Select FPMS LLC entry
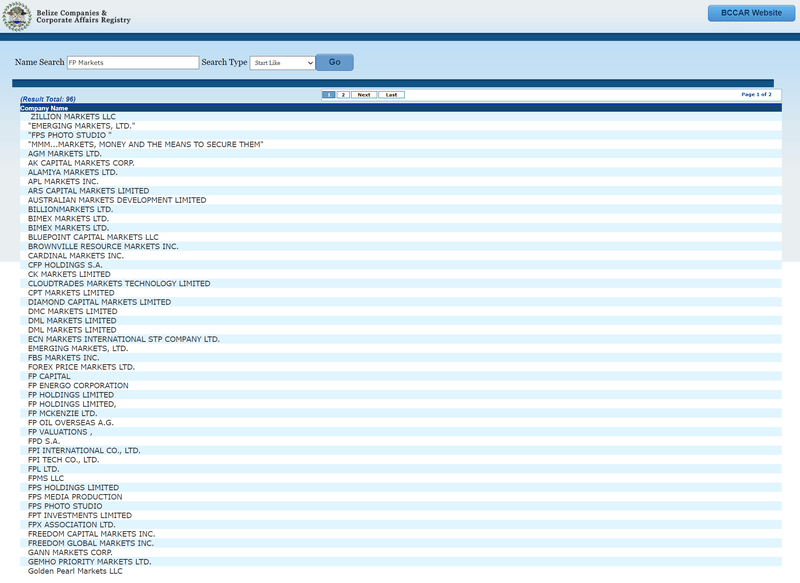The height and width of the screenshot is (583, 800). click(46, 478)
